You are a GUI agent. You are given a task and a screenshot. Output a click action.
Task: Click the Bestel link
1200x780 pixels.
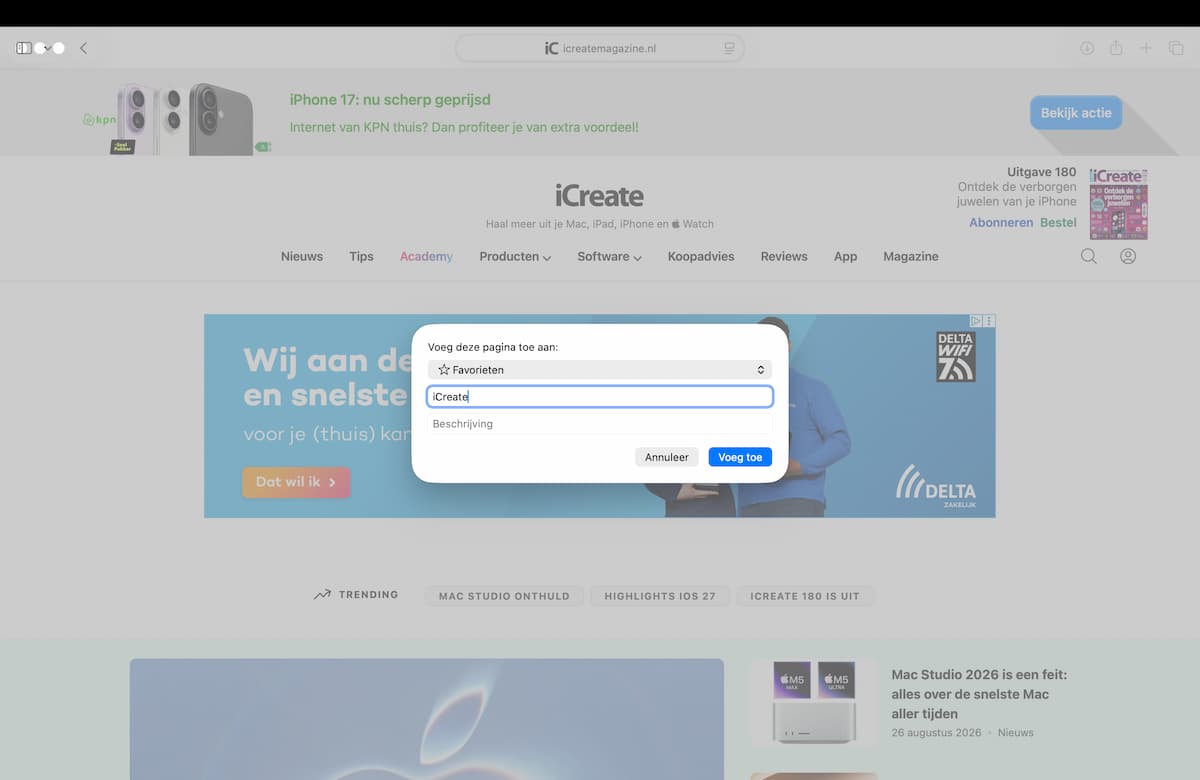[x=1058, y=222]
